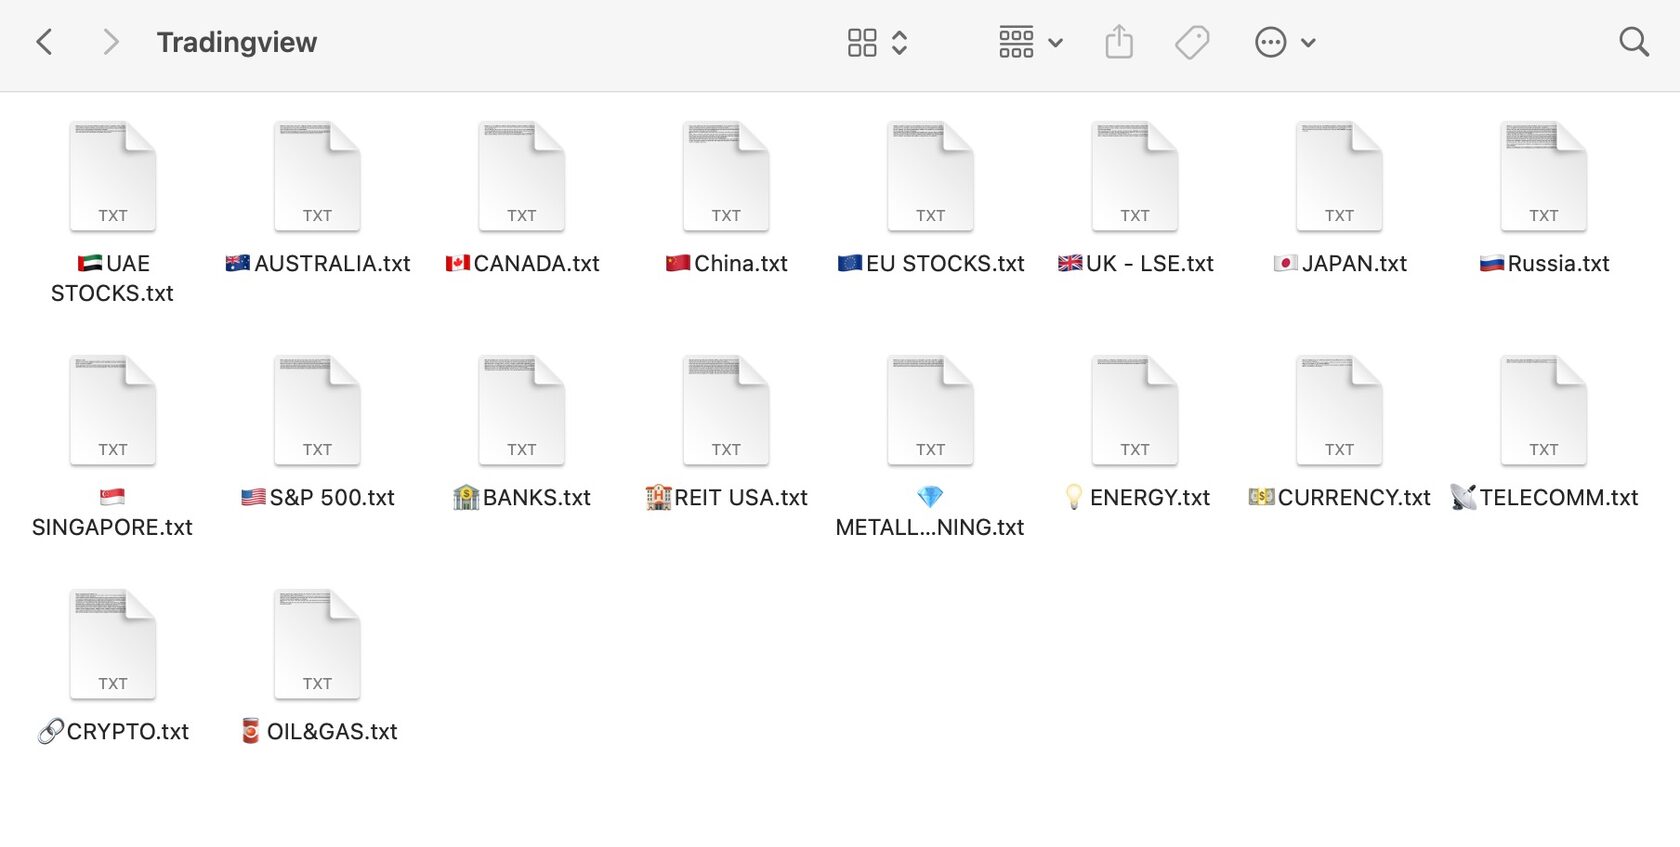The width and height of the screenshot is (1680, 847).
Task: Click the EU STOCKS.txt file name
Action: (x=931, y=264)
